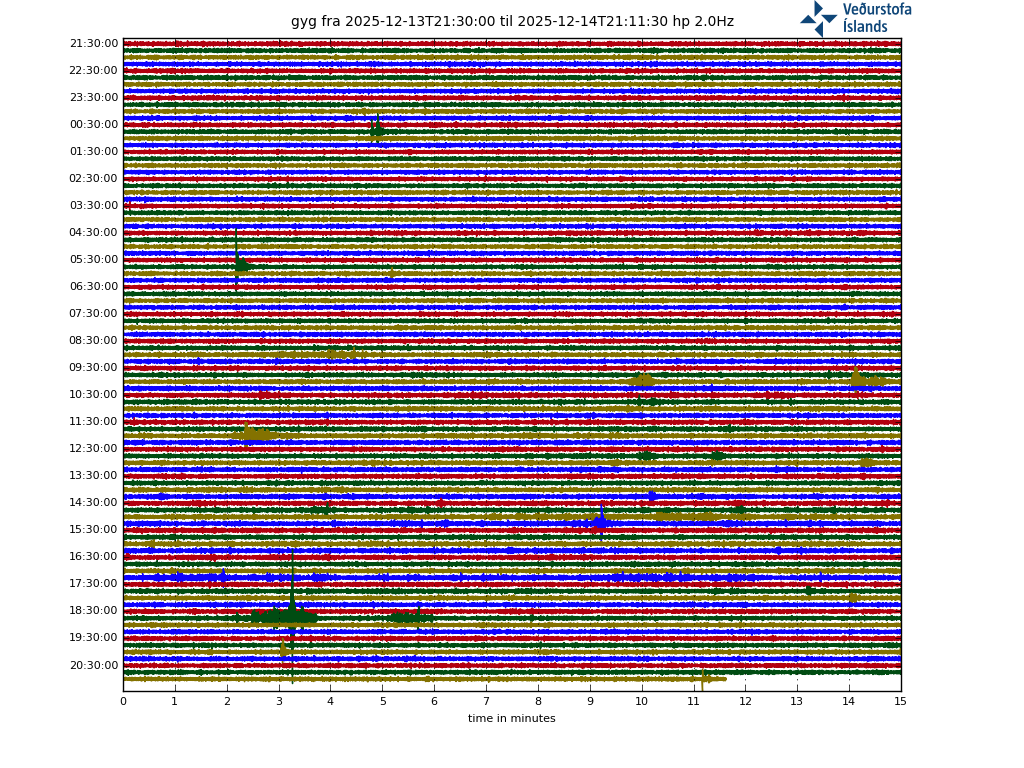Image resolution: width=1024 pixels, height=768 pixels.
Task: Click the 20:30:00 row label
Action: pyautogui.click(x=94, y=665)
